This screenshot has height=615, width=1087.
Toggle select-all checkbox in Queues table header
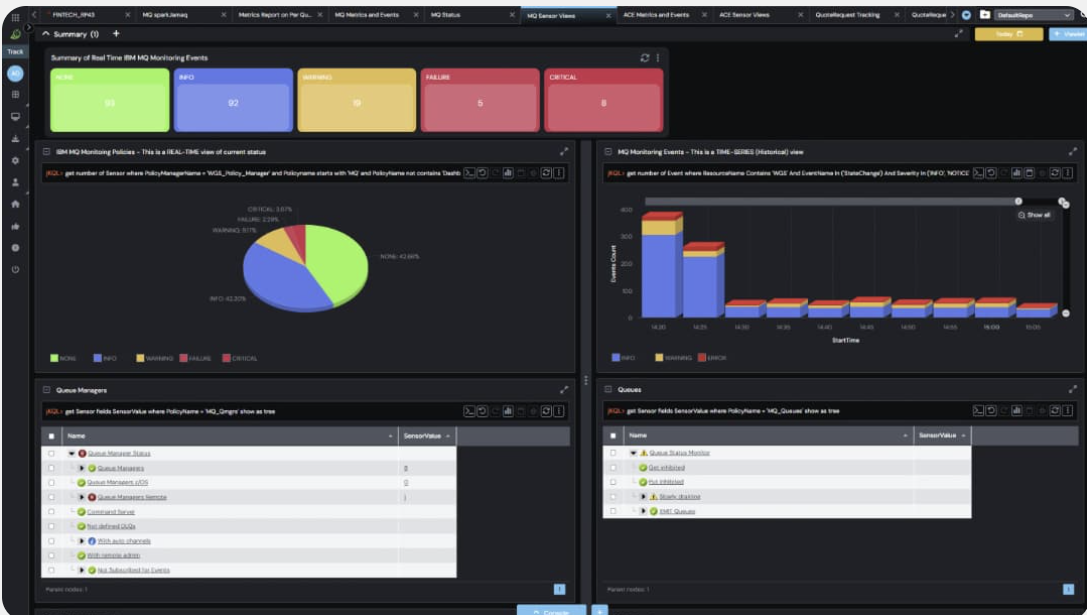[x=613, y=436]
